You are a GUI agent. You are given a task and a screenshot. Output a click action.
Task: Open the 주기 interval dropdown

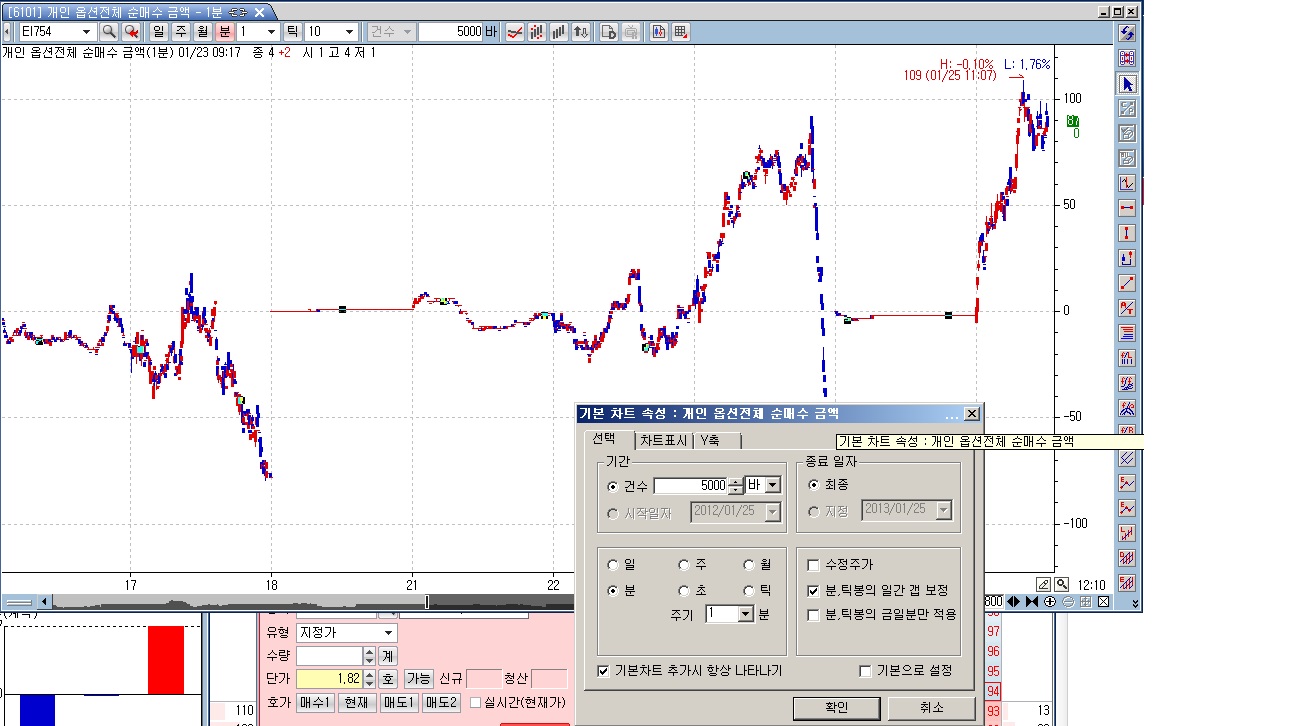pos(745,614)
